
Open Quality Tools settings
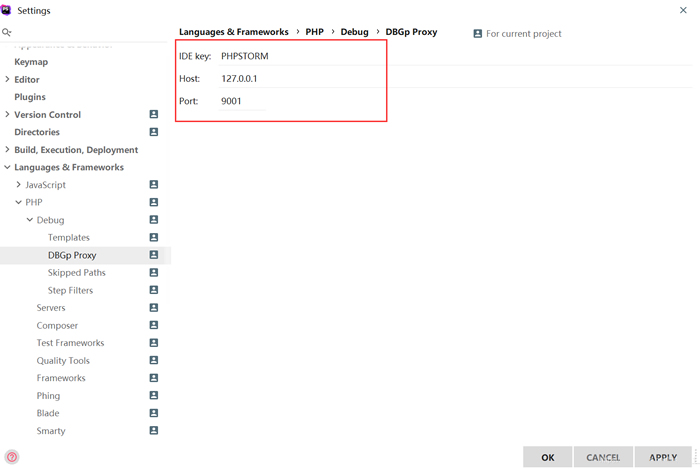63,361
